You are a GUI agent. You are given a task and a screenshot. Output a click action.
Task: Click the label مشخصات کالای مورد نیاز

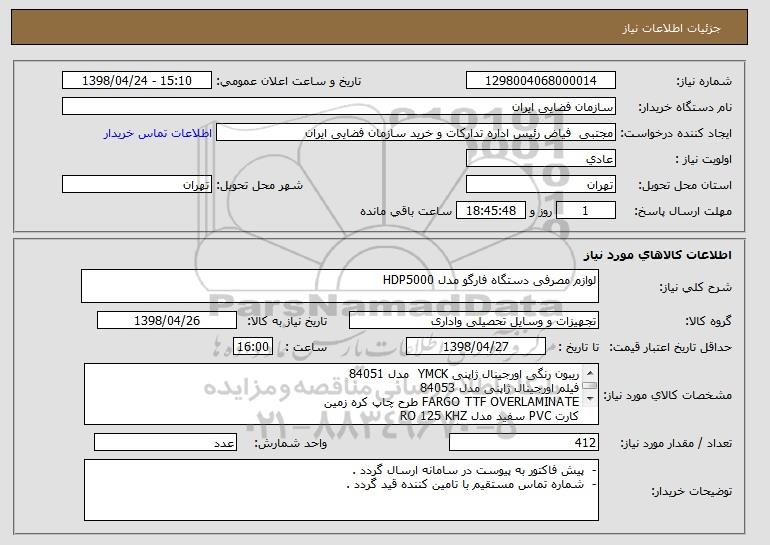tap(668, 395)
